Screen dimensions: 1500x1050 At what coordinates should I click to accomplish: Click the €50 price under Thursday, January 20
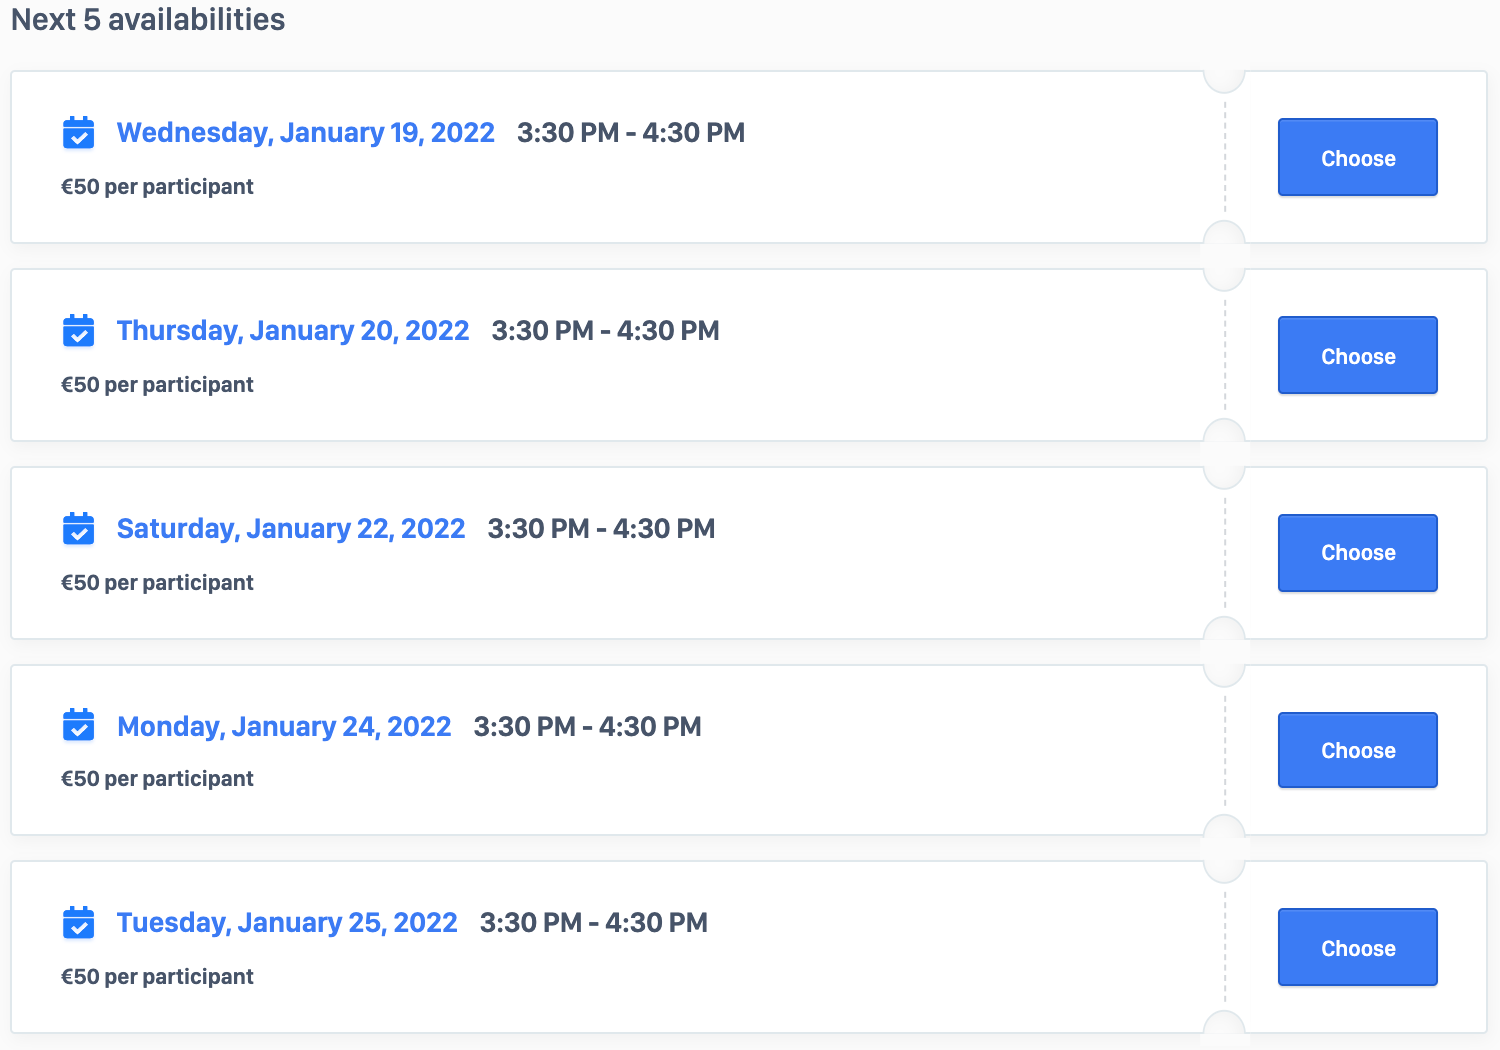157,385
